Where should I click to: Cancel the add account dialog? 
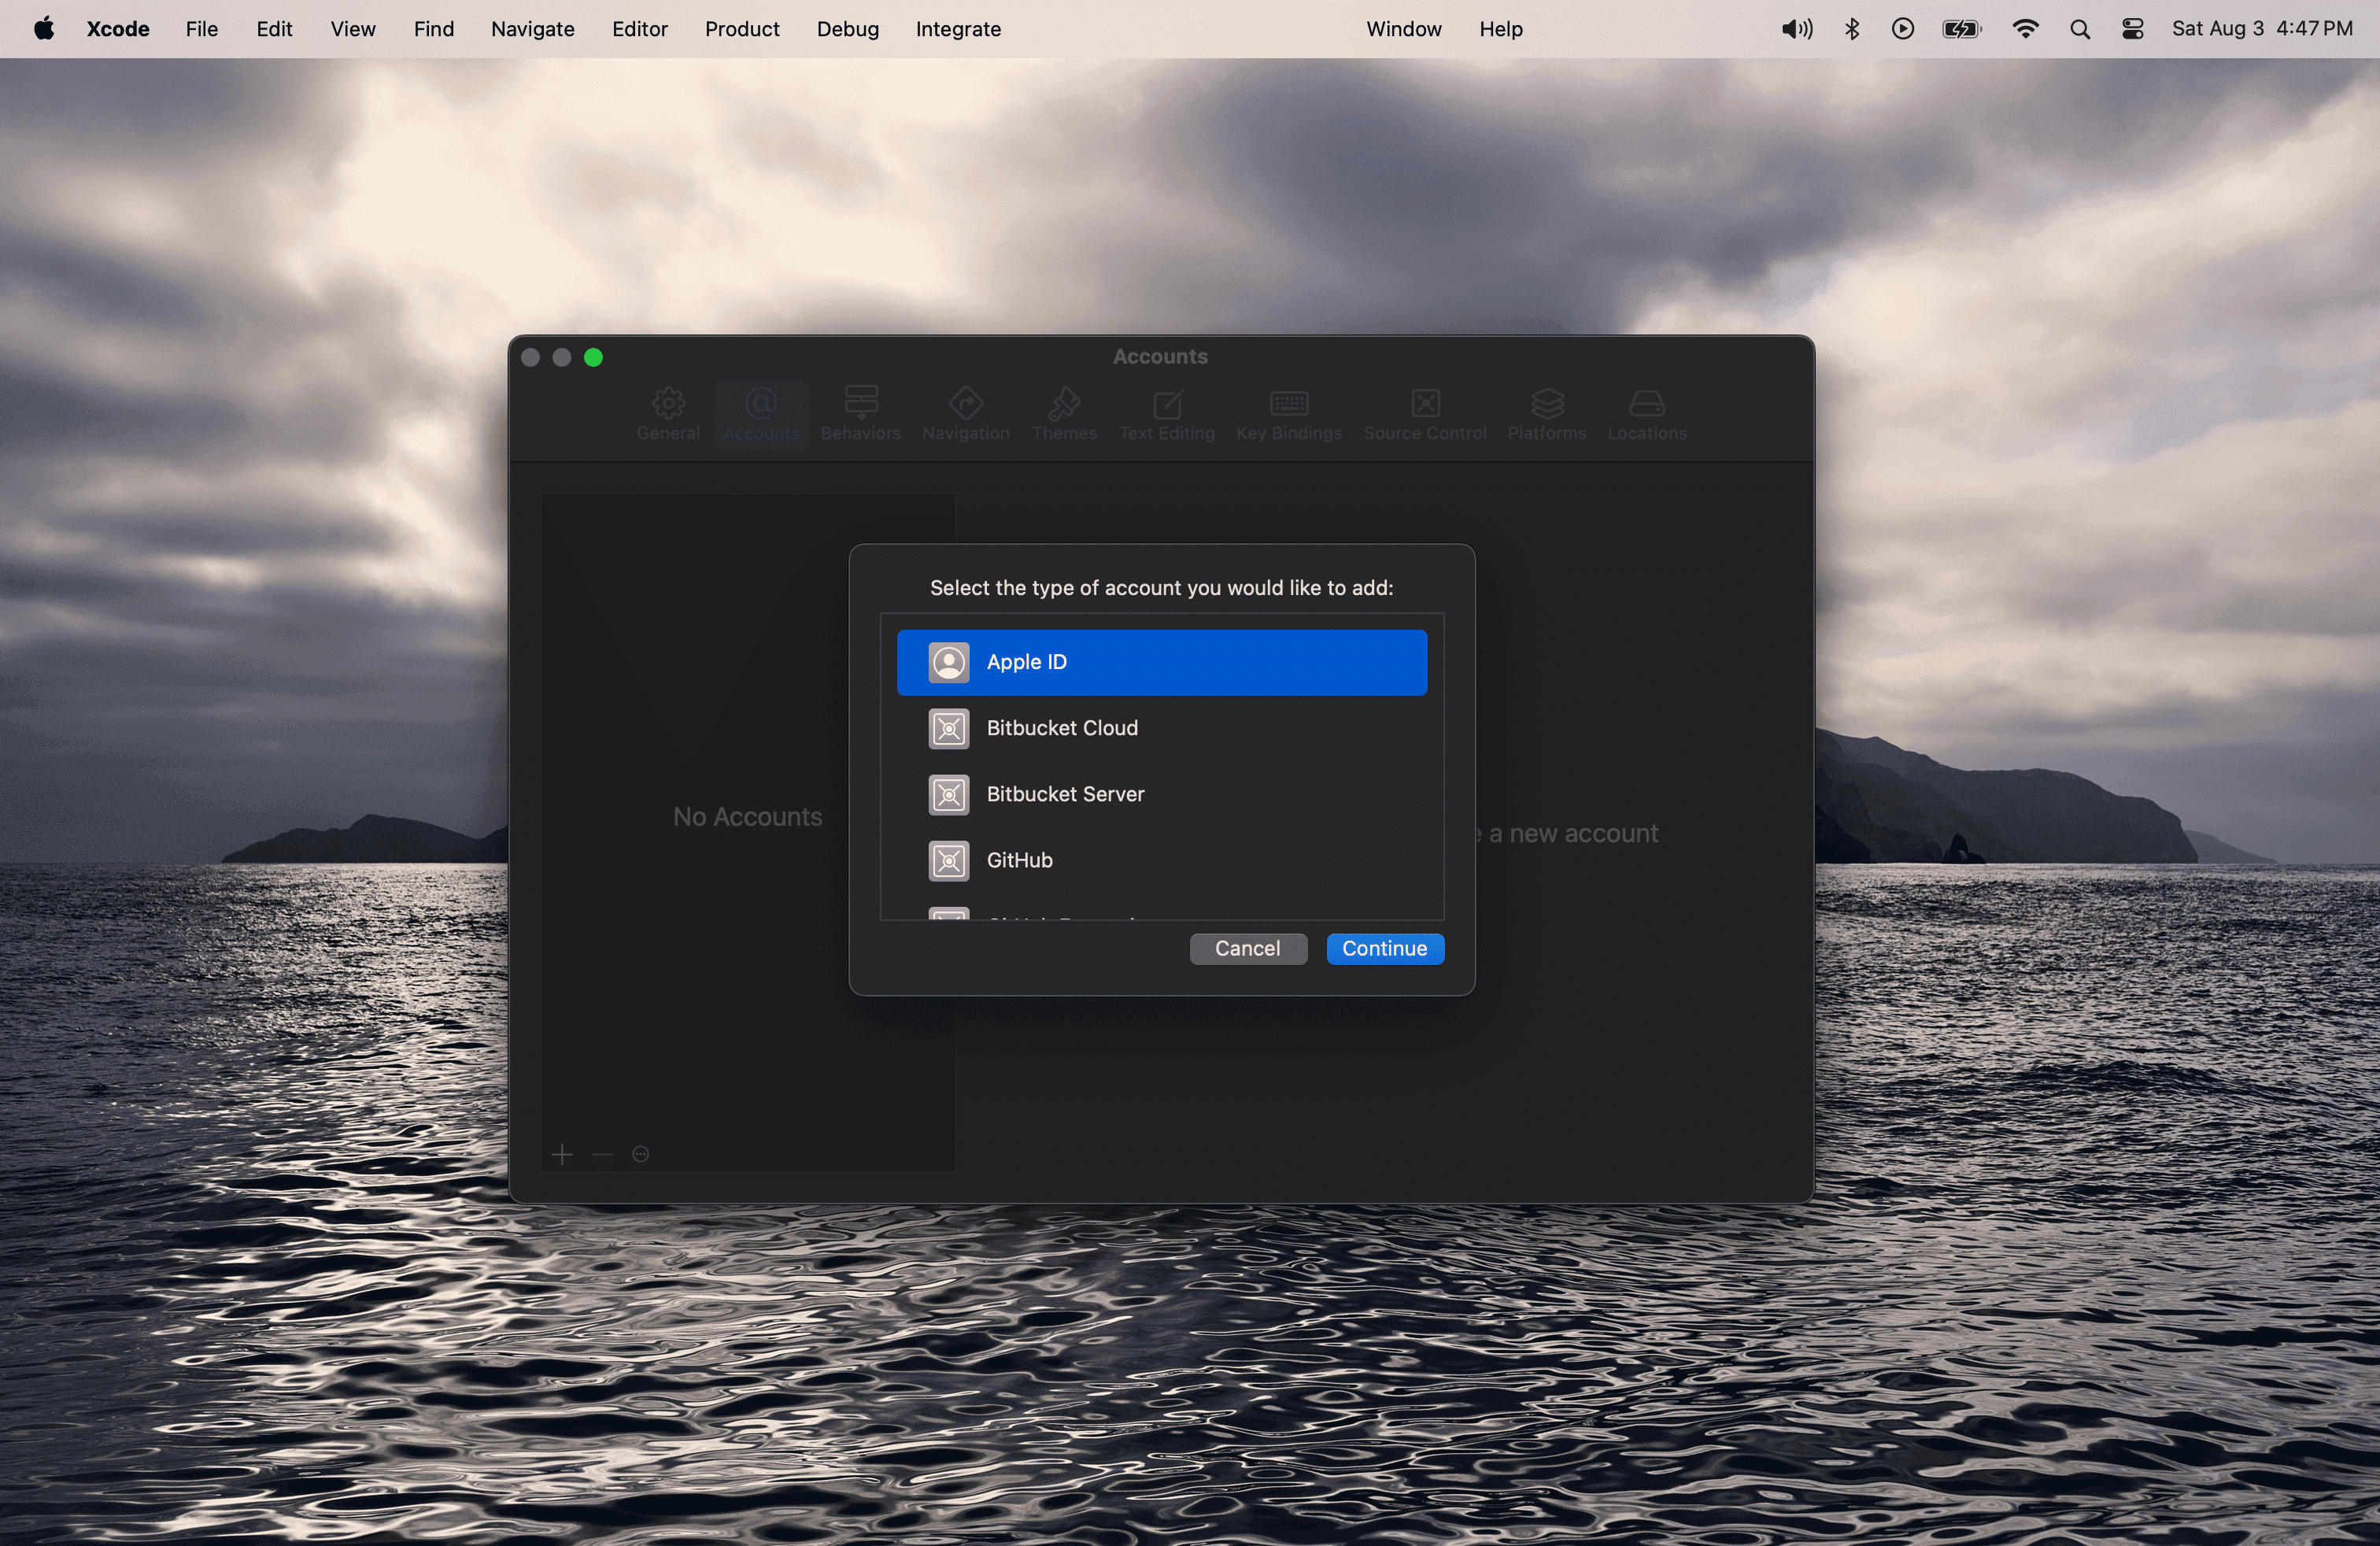pos(1248,948)
